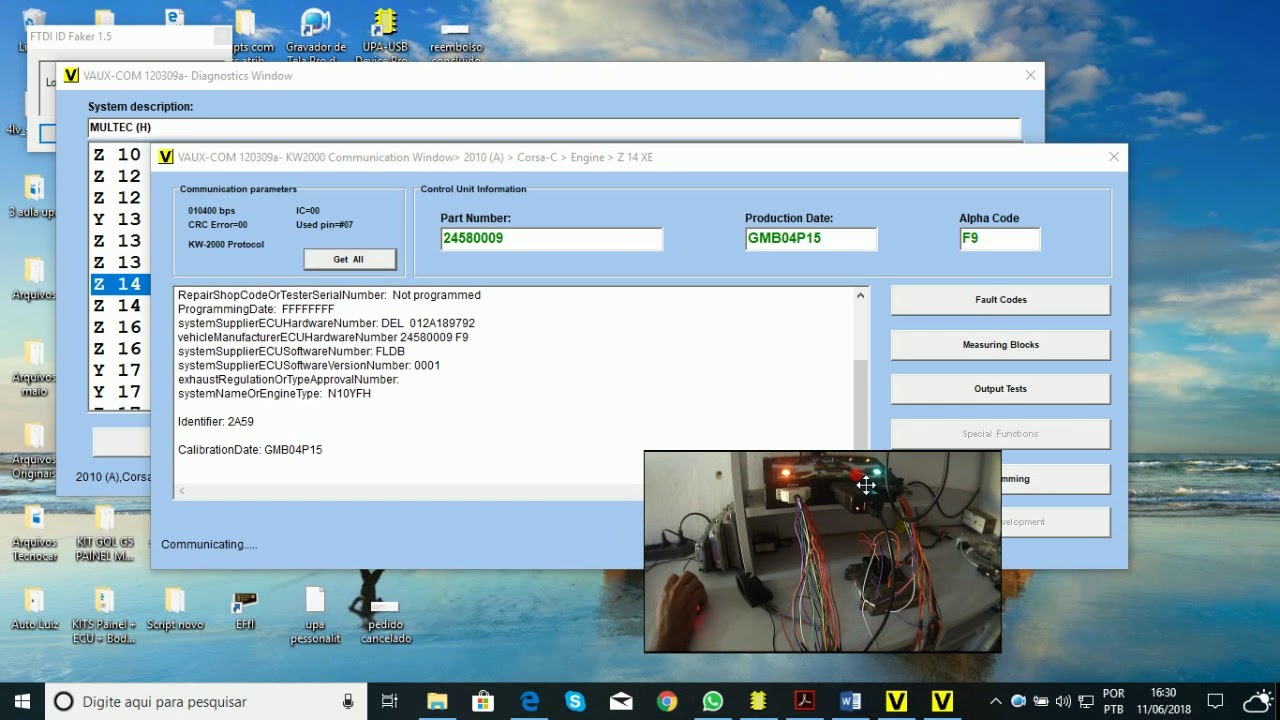Open the UPA chip programmer taskbar icon
The image size is (1280, 720).
(758, 701)
